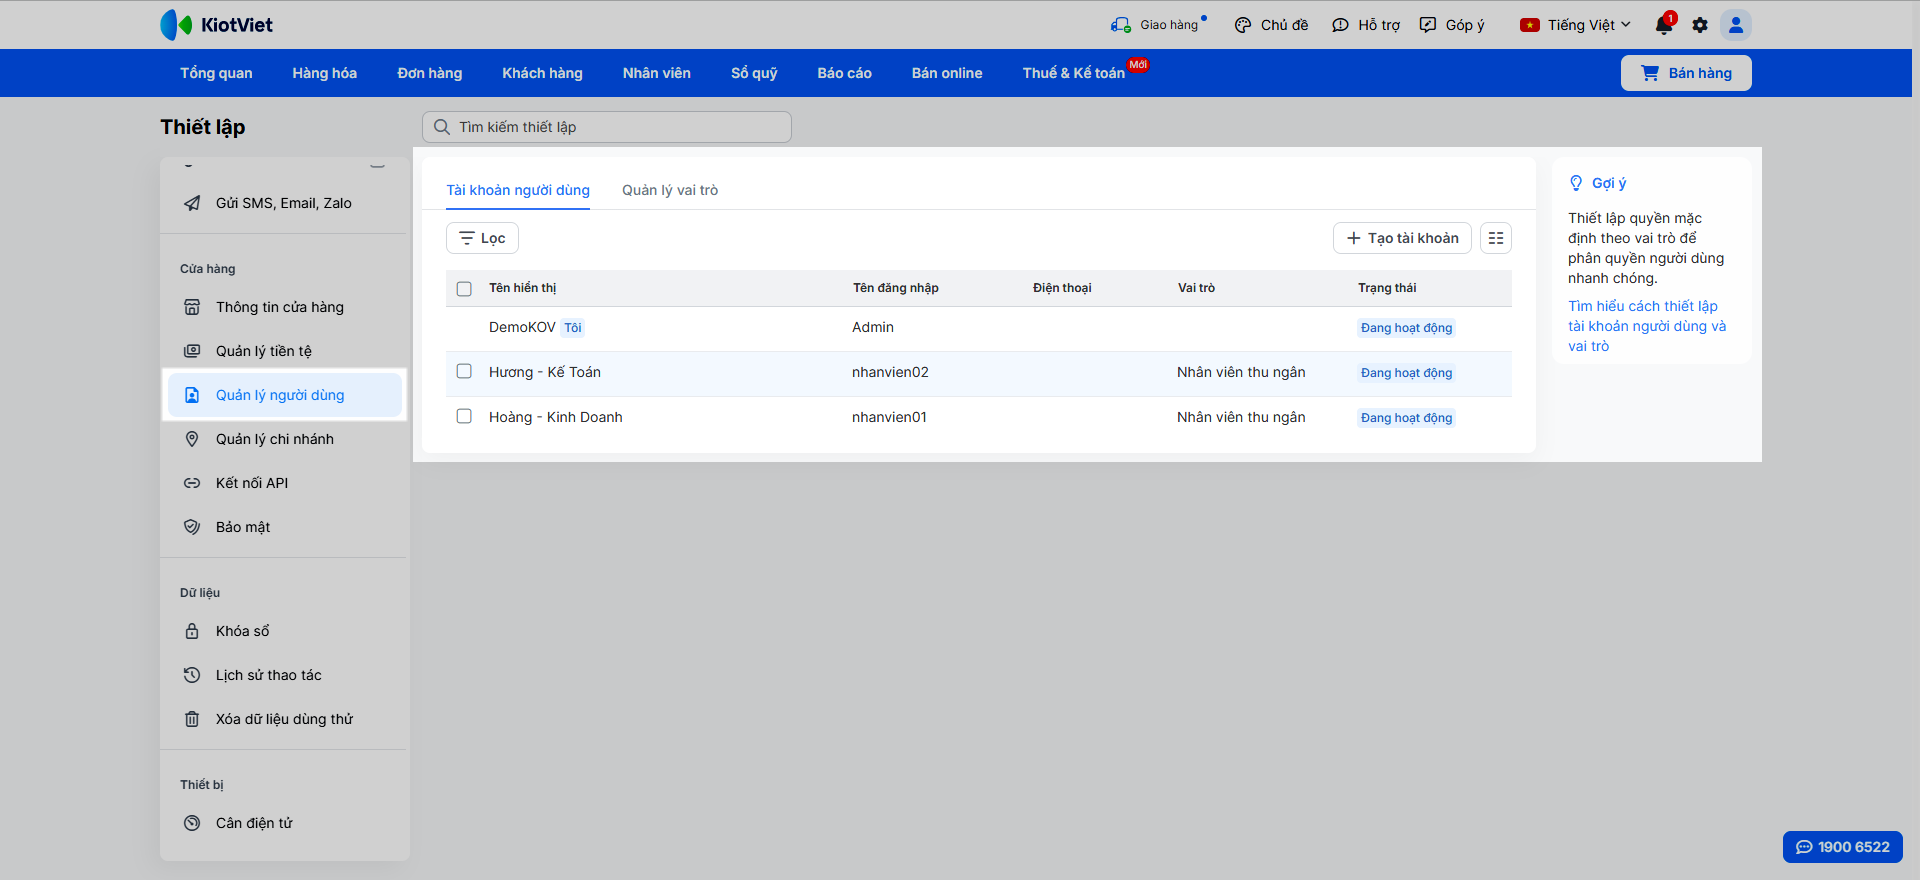1920x880 pixels.
Task: Click the nhanvien02 login name
Action: (890, 372)
